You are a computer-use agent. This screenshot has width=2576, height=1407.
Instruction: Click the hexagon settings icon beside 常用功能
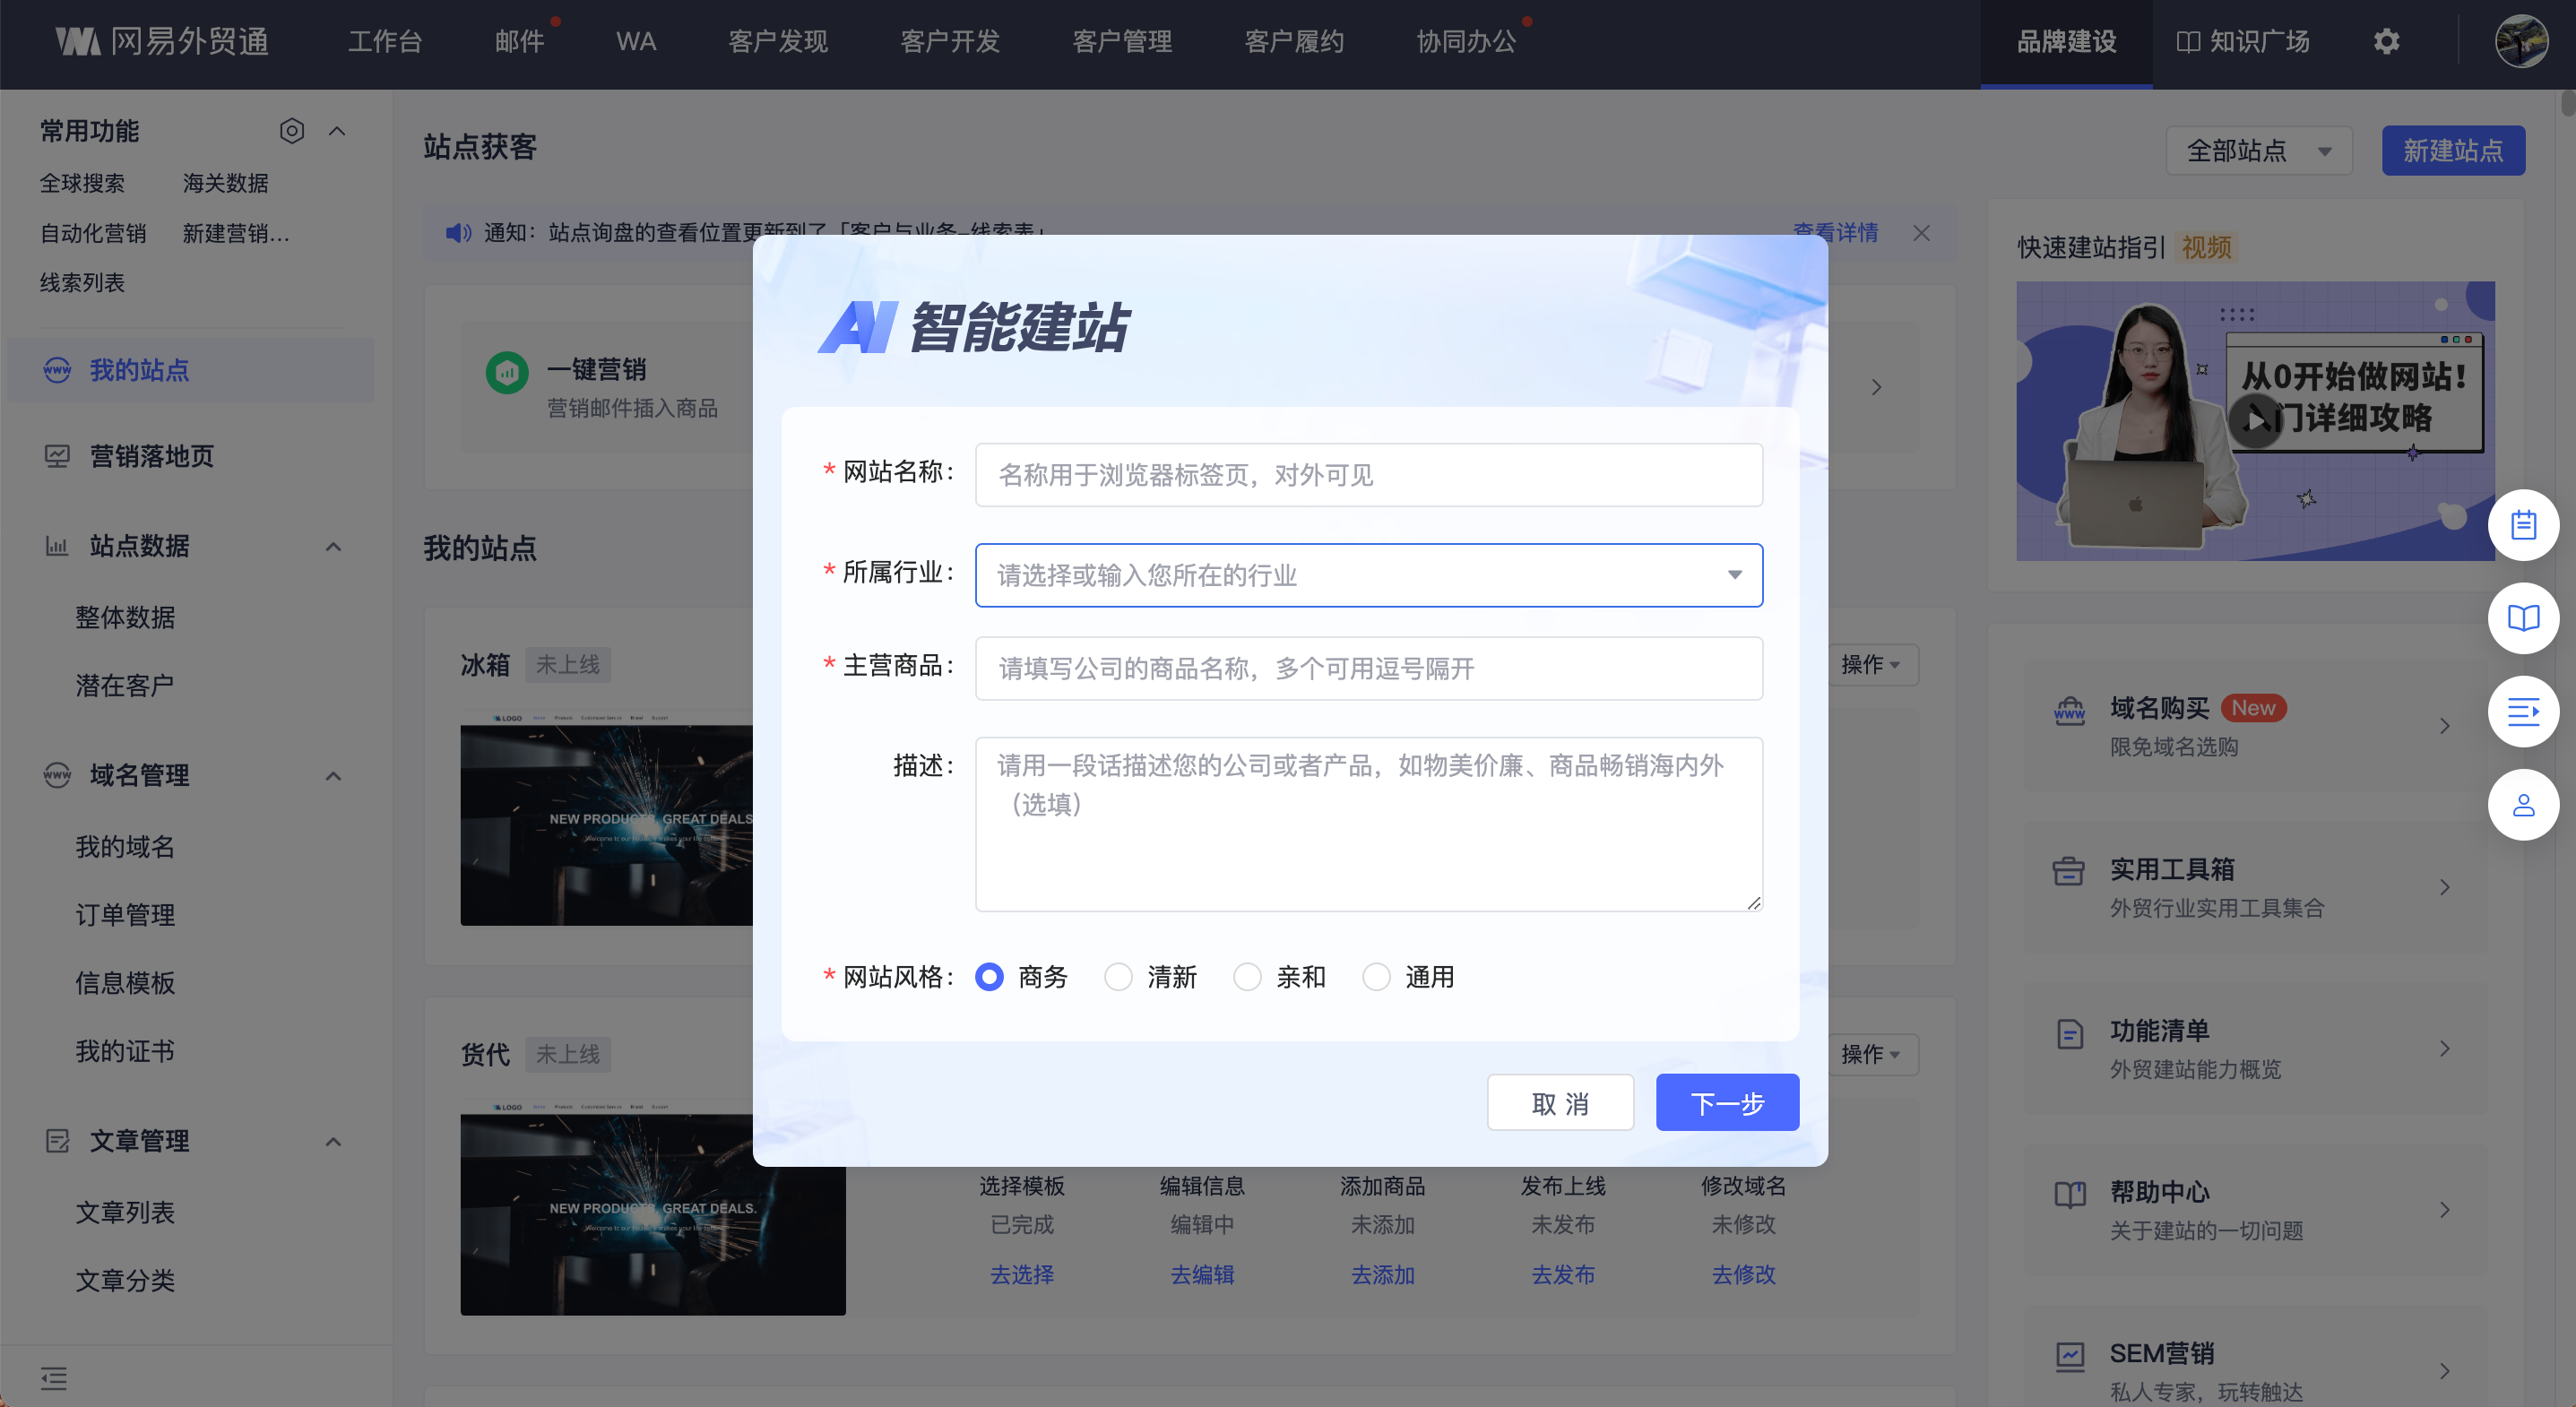coord(291,131)
